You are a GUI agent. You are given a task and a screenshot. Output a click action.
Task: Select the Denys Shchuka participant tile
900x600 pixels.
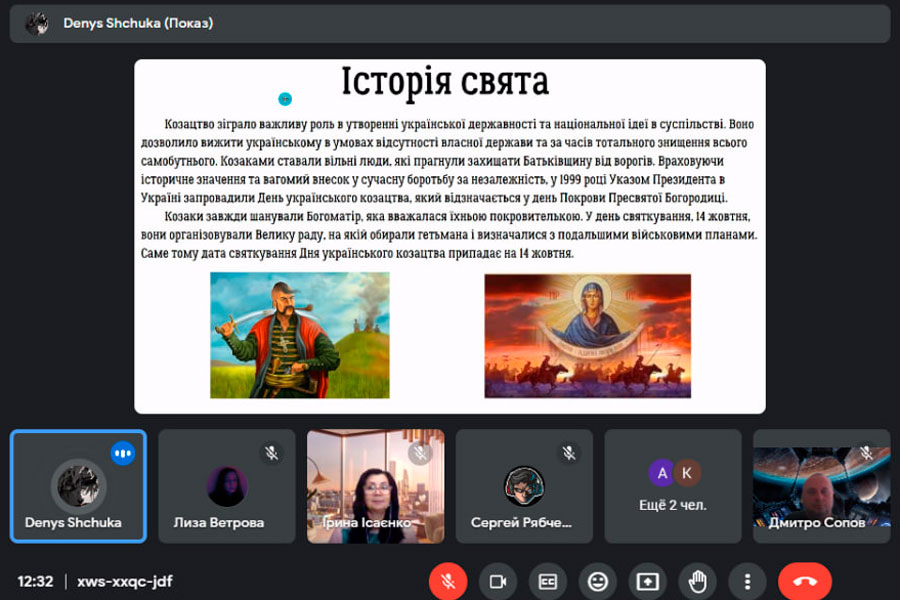point(79,486)
